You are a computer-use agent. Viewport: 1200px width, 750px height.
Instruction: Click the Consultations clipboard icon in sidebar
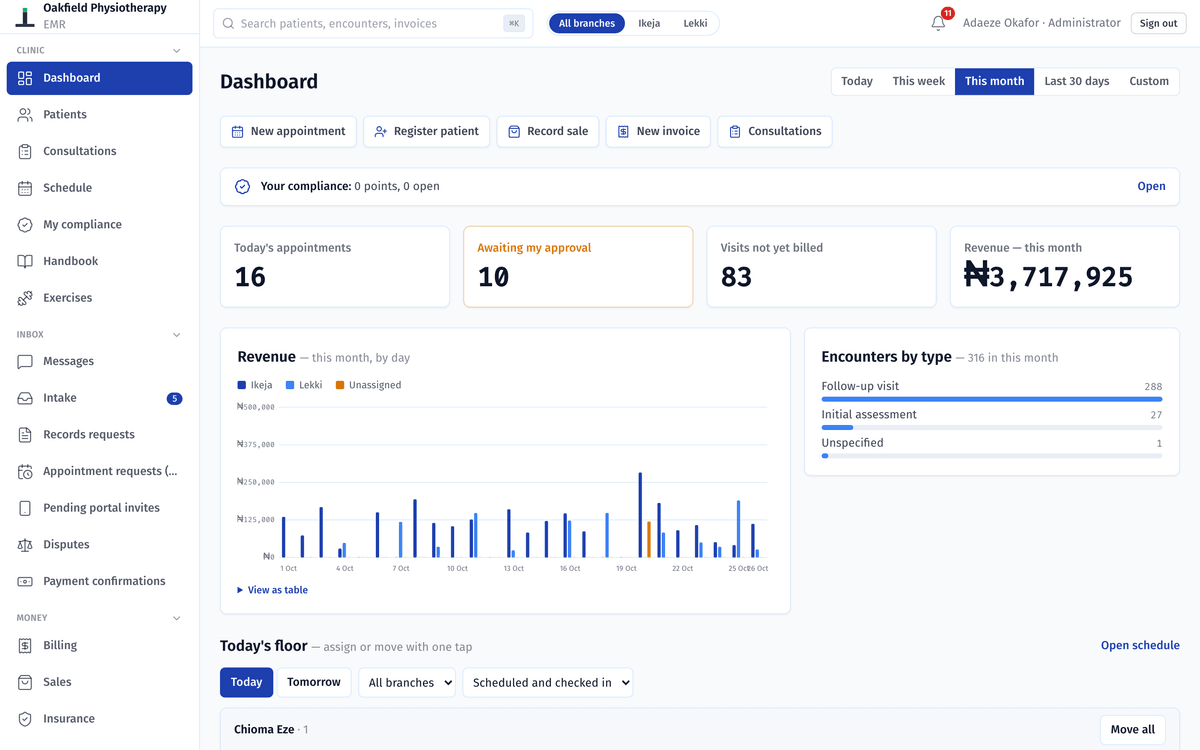(x=25, y=151)
